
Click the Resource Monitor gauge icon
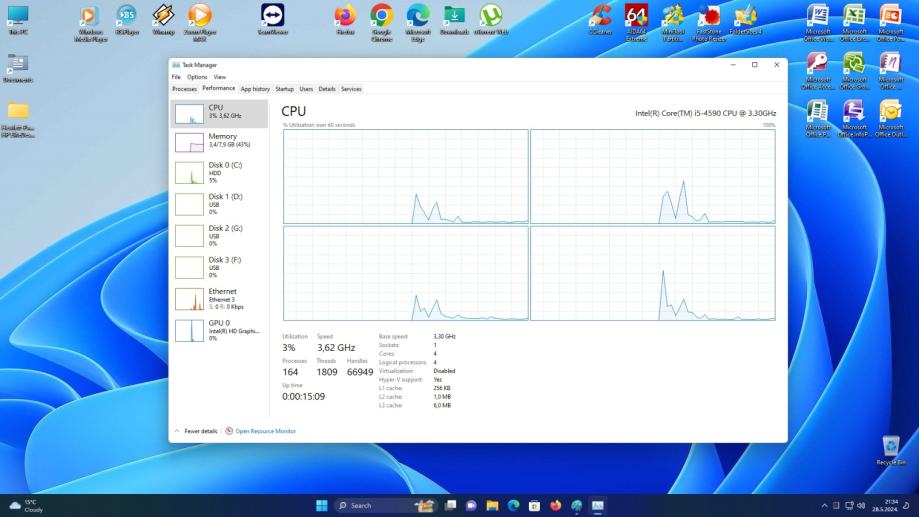pyautogui.click(x=229, y=431)
